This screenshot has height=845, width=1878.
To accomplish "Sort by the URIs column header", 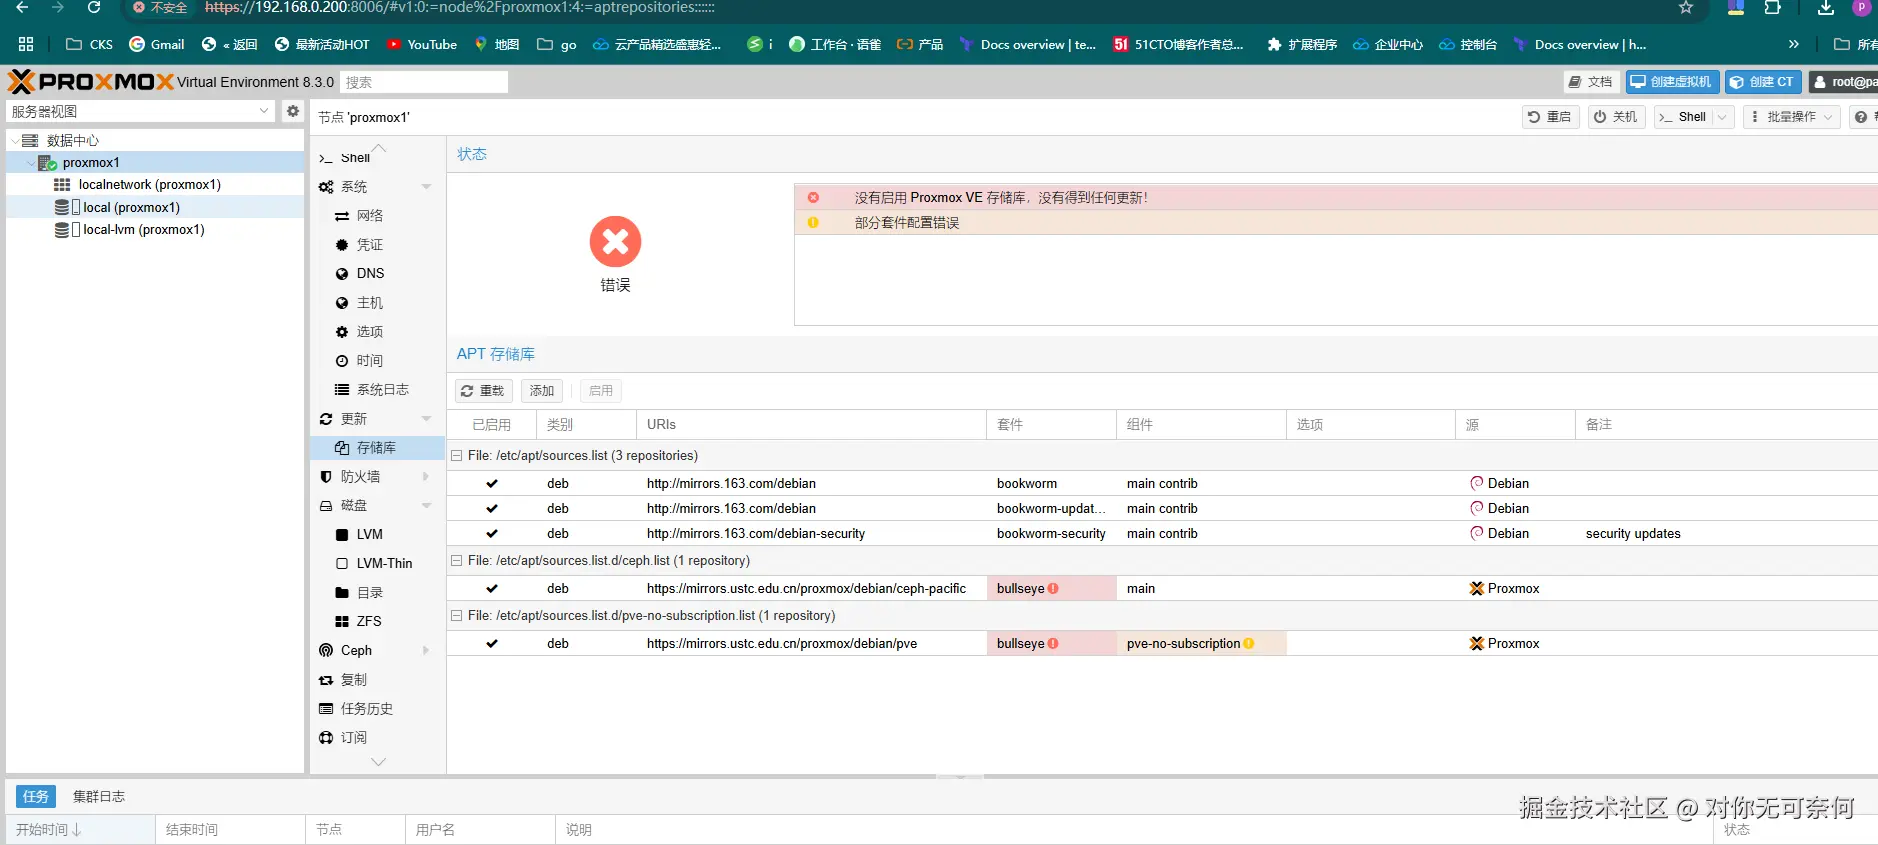I will pos(811,425).
